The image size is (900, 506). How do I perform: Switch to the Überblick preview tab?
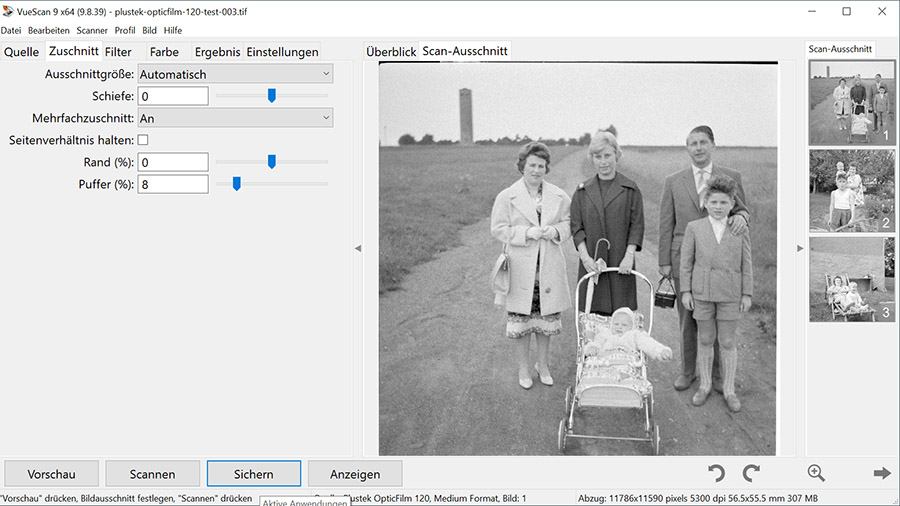(x=390, y=51)
